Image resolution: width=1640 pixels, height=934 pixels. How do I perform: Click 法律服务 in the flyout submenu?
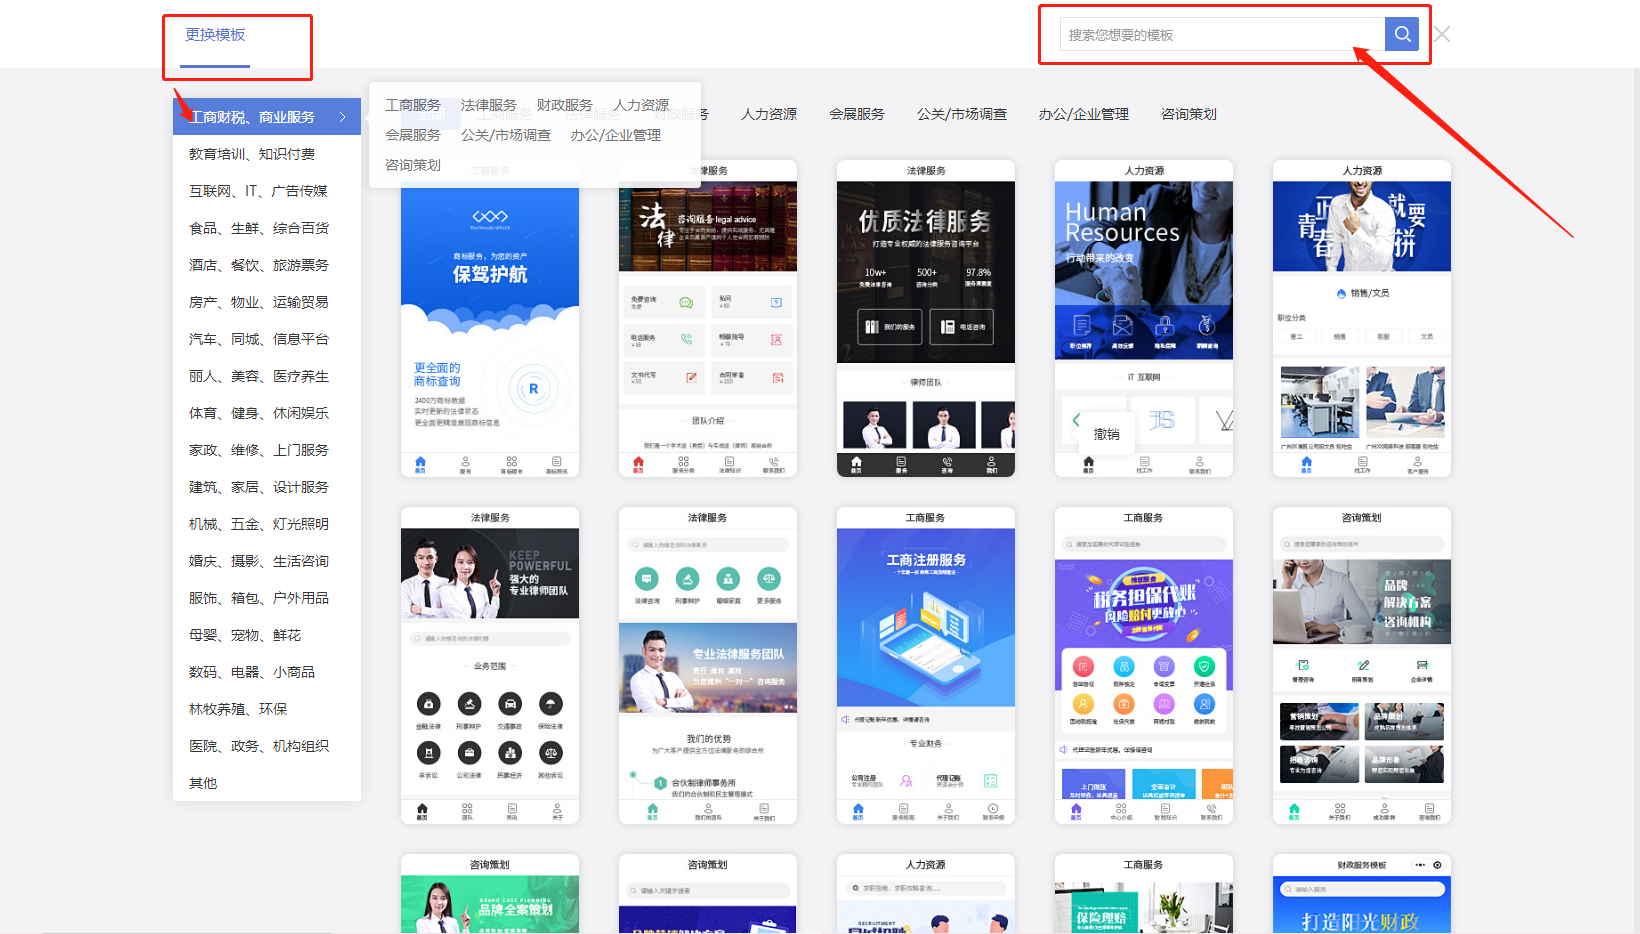click(x=489, y=105)
